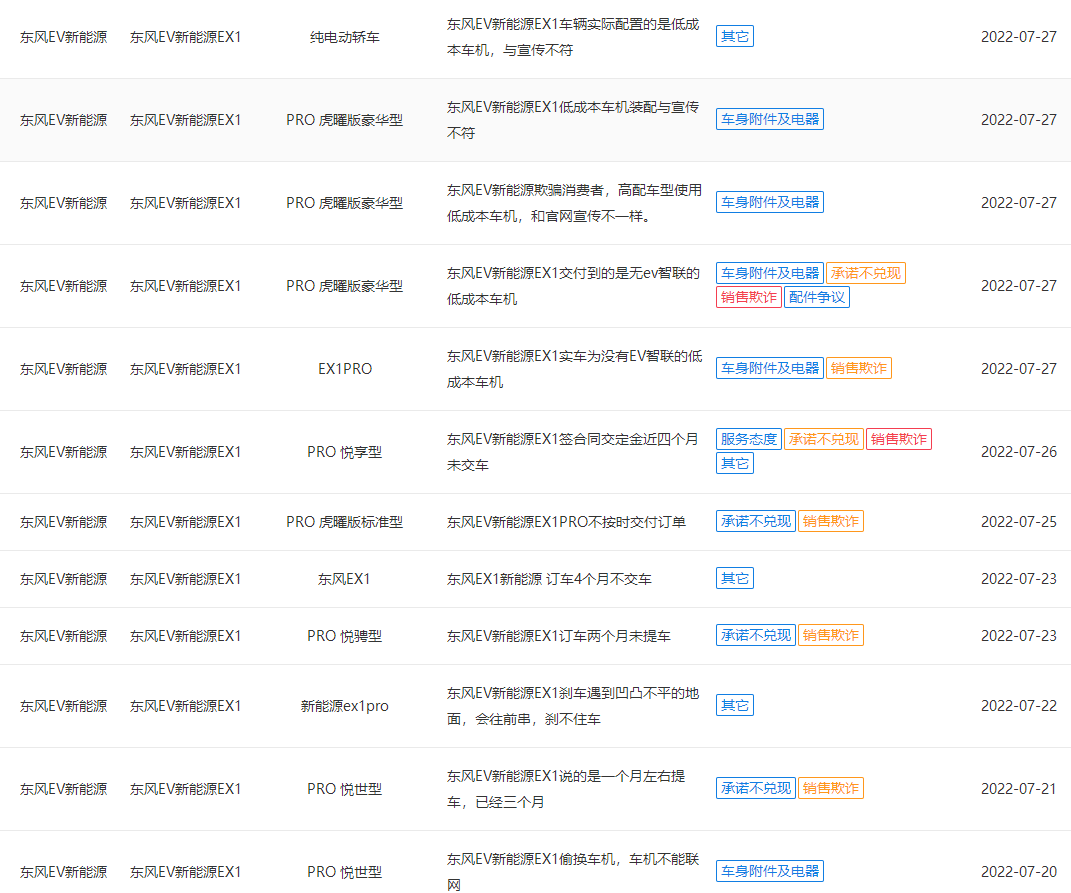The width and height of the screenshot is (1071, 893).
Task: Click 承诺不兑现 tag in 虎曜版标准型 row
Action: coord(755,521)
